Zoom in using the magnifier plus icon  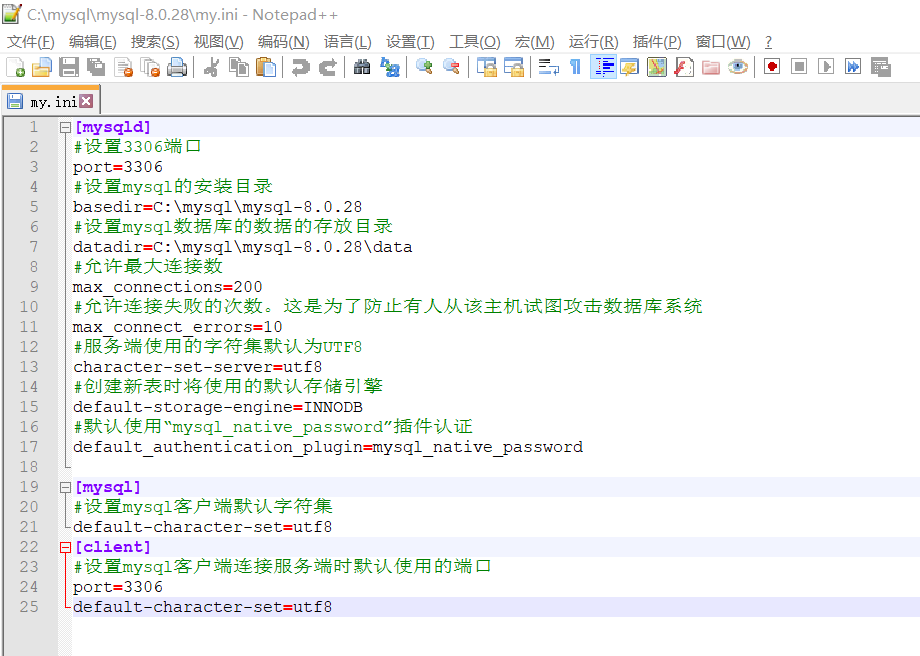tap(424, 67)
